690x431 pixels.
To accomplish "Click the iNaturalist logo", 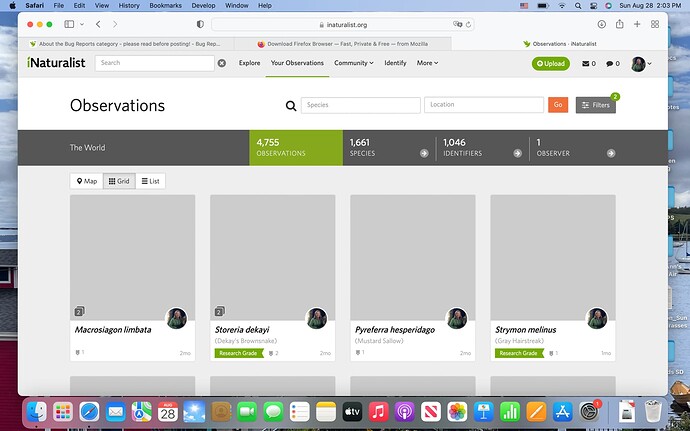I will (56, 63).
